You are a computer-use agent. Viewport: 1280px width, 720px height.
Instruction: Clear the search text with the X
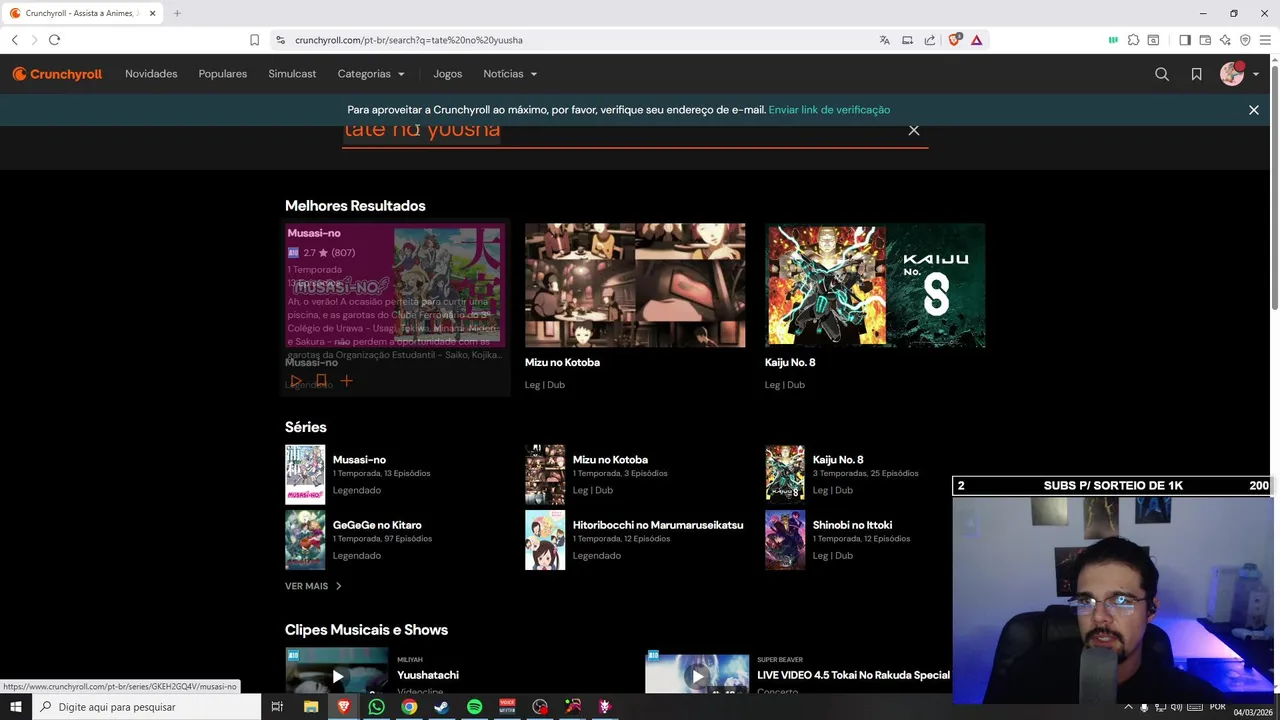tap(914, 130)
